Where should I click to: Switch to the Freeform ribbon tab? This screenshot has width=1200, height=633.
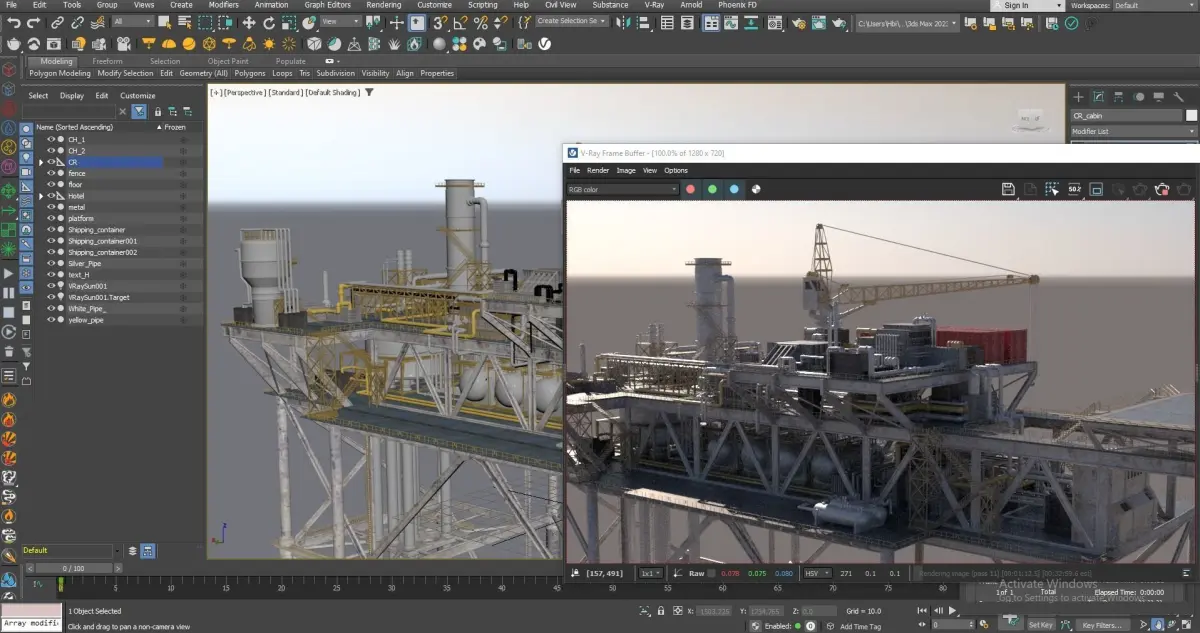(107, 61)
